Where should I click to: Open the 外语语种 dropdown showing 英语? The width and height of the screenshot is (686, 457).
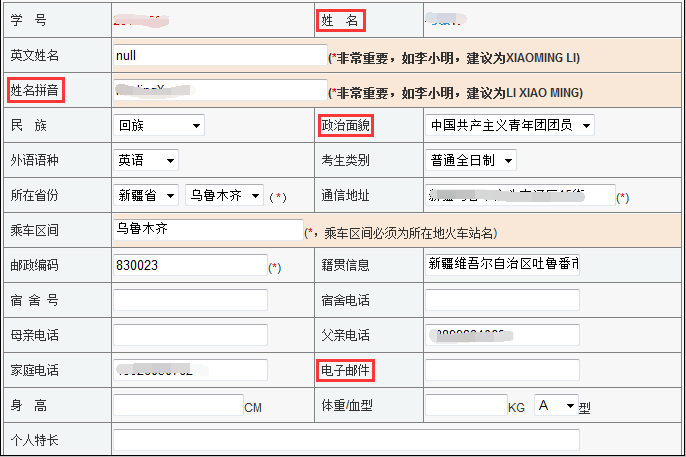[146, 160]
